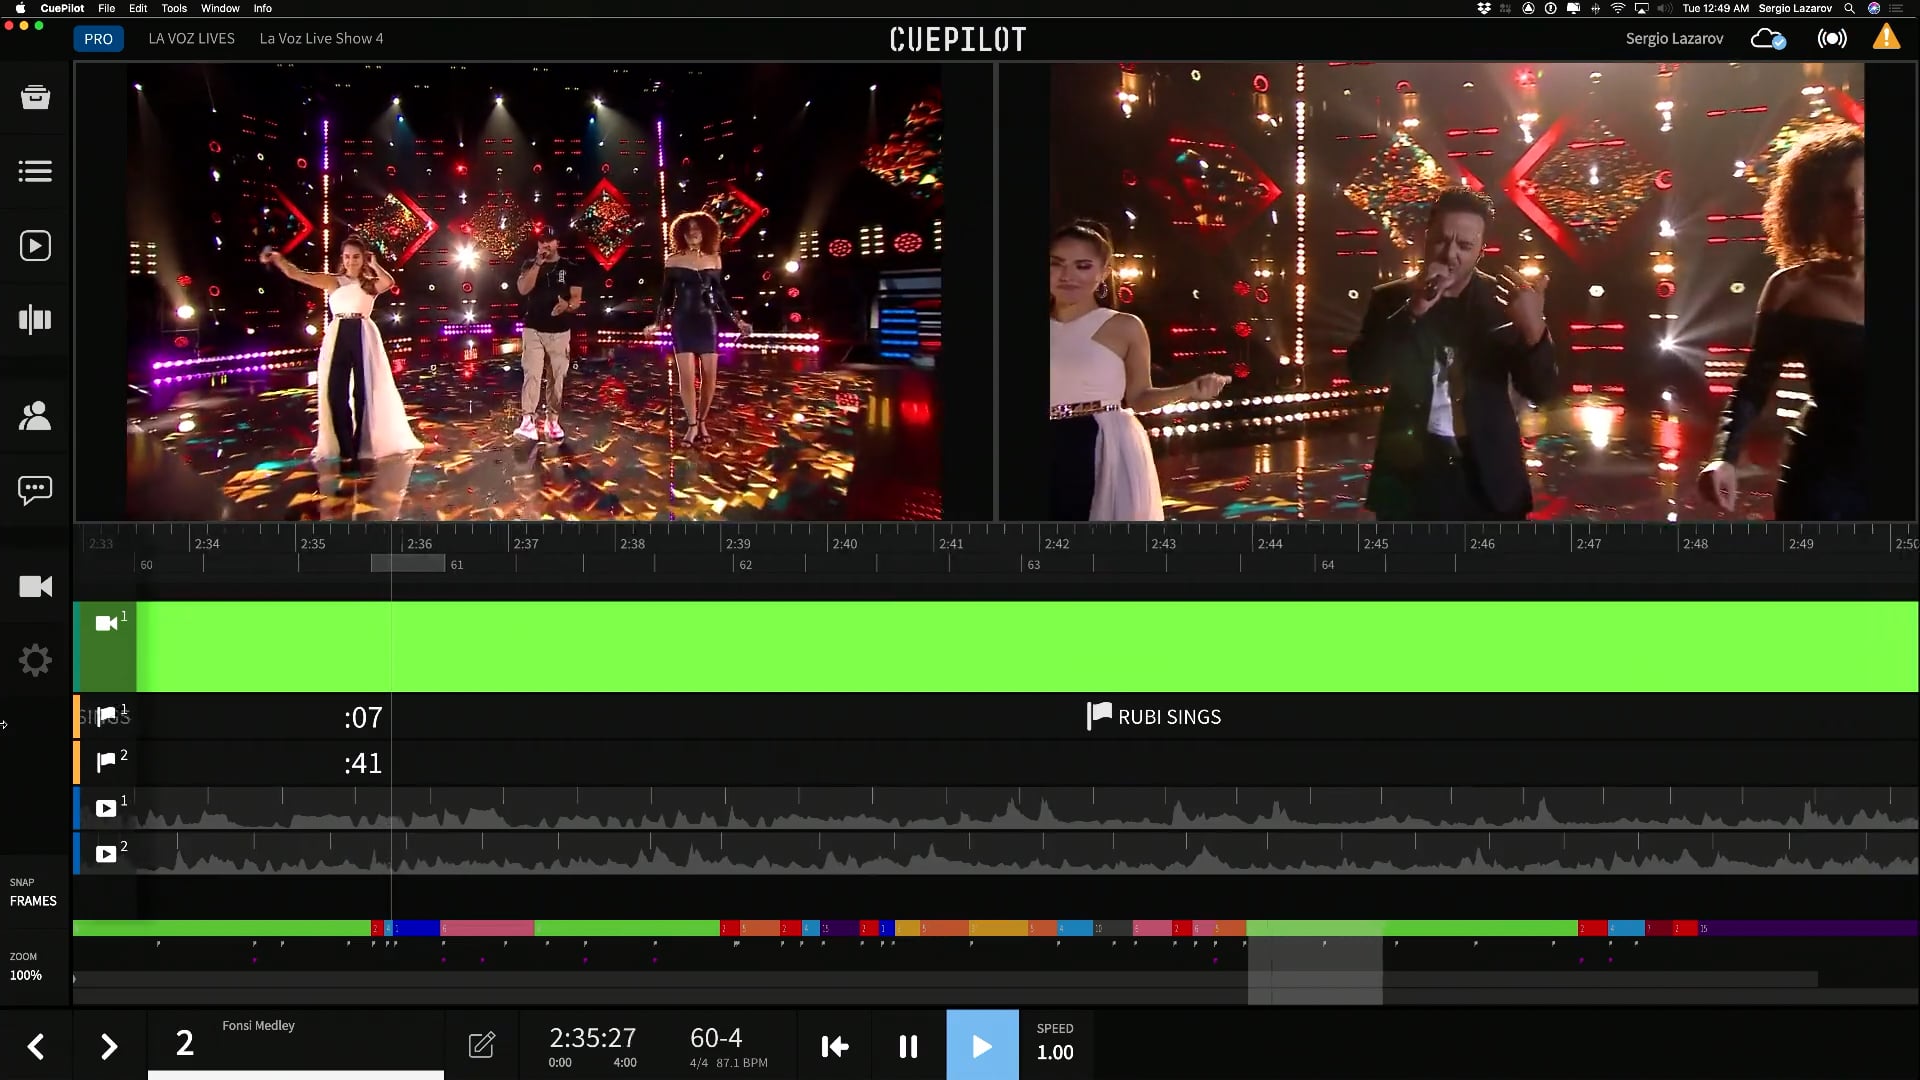Click the 87.1 BPM tempo value
This screenshot has height=1080, width=1920.
click(x=742, y=1063)
